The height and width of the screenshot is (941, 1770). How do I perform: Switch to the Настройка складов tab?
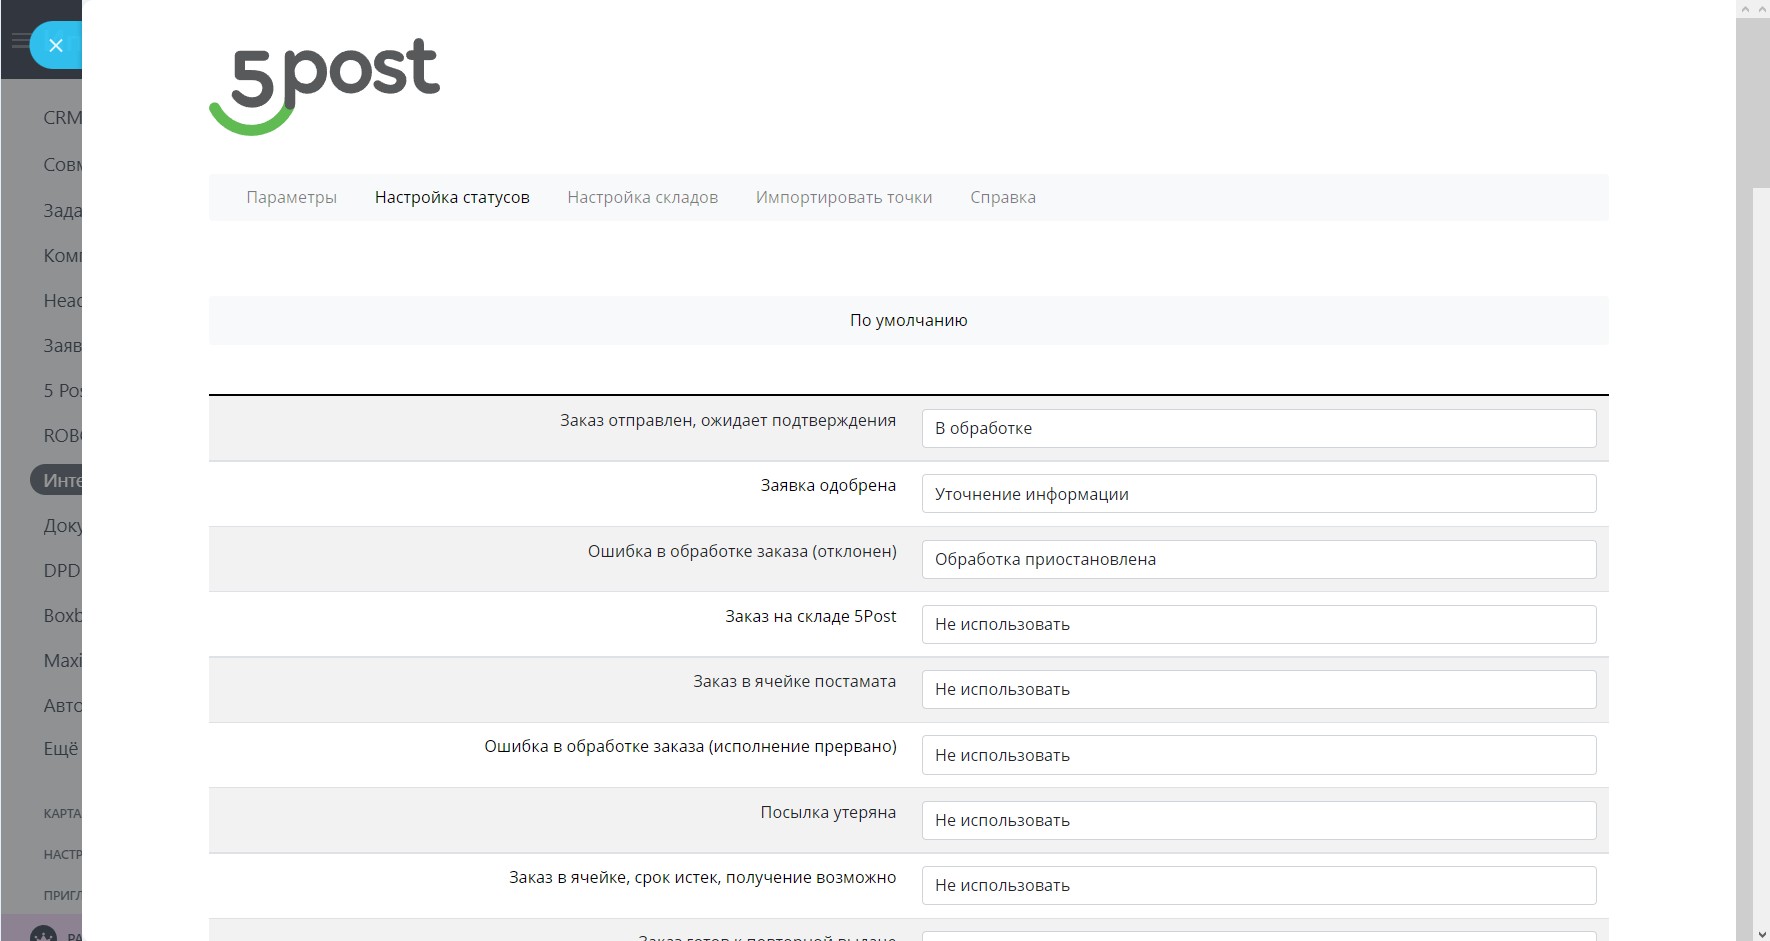click(643, 197)
